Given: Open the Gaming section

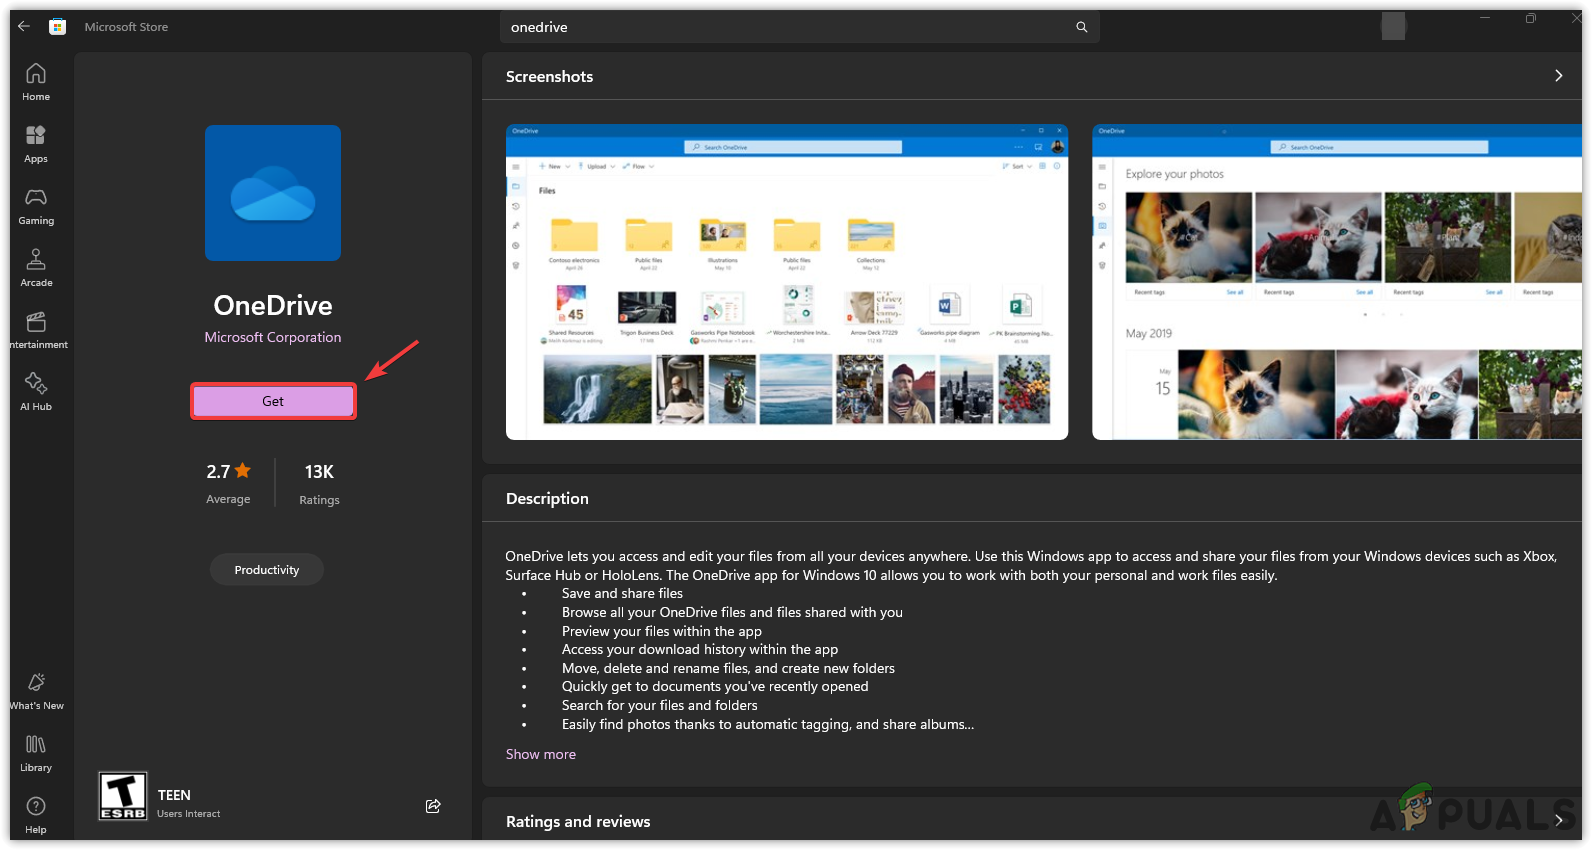Looking at the screenshot, I should tap(36, 206).
